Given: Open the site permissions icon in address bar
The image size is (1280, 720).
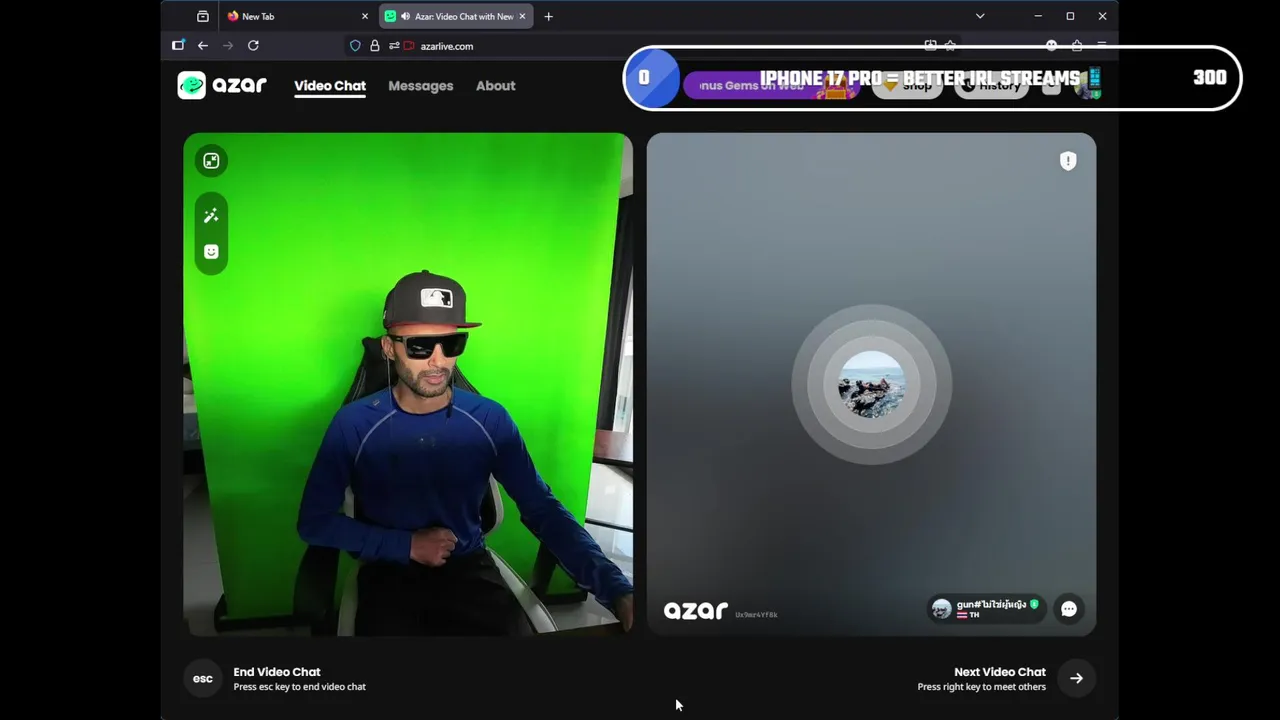Looking at the screenshot, I should 394,46.
